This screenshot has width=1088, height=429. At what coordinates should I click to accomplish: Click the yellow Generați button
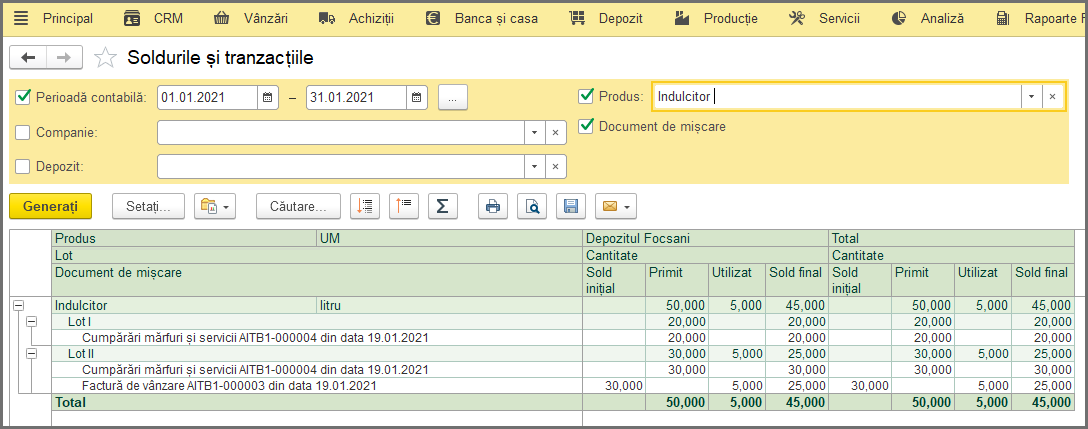(x=51, y=206)
